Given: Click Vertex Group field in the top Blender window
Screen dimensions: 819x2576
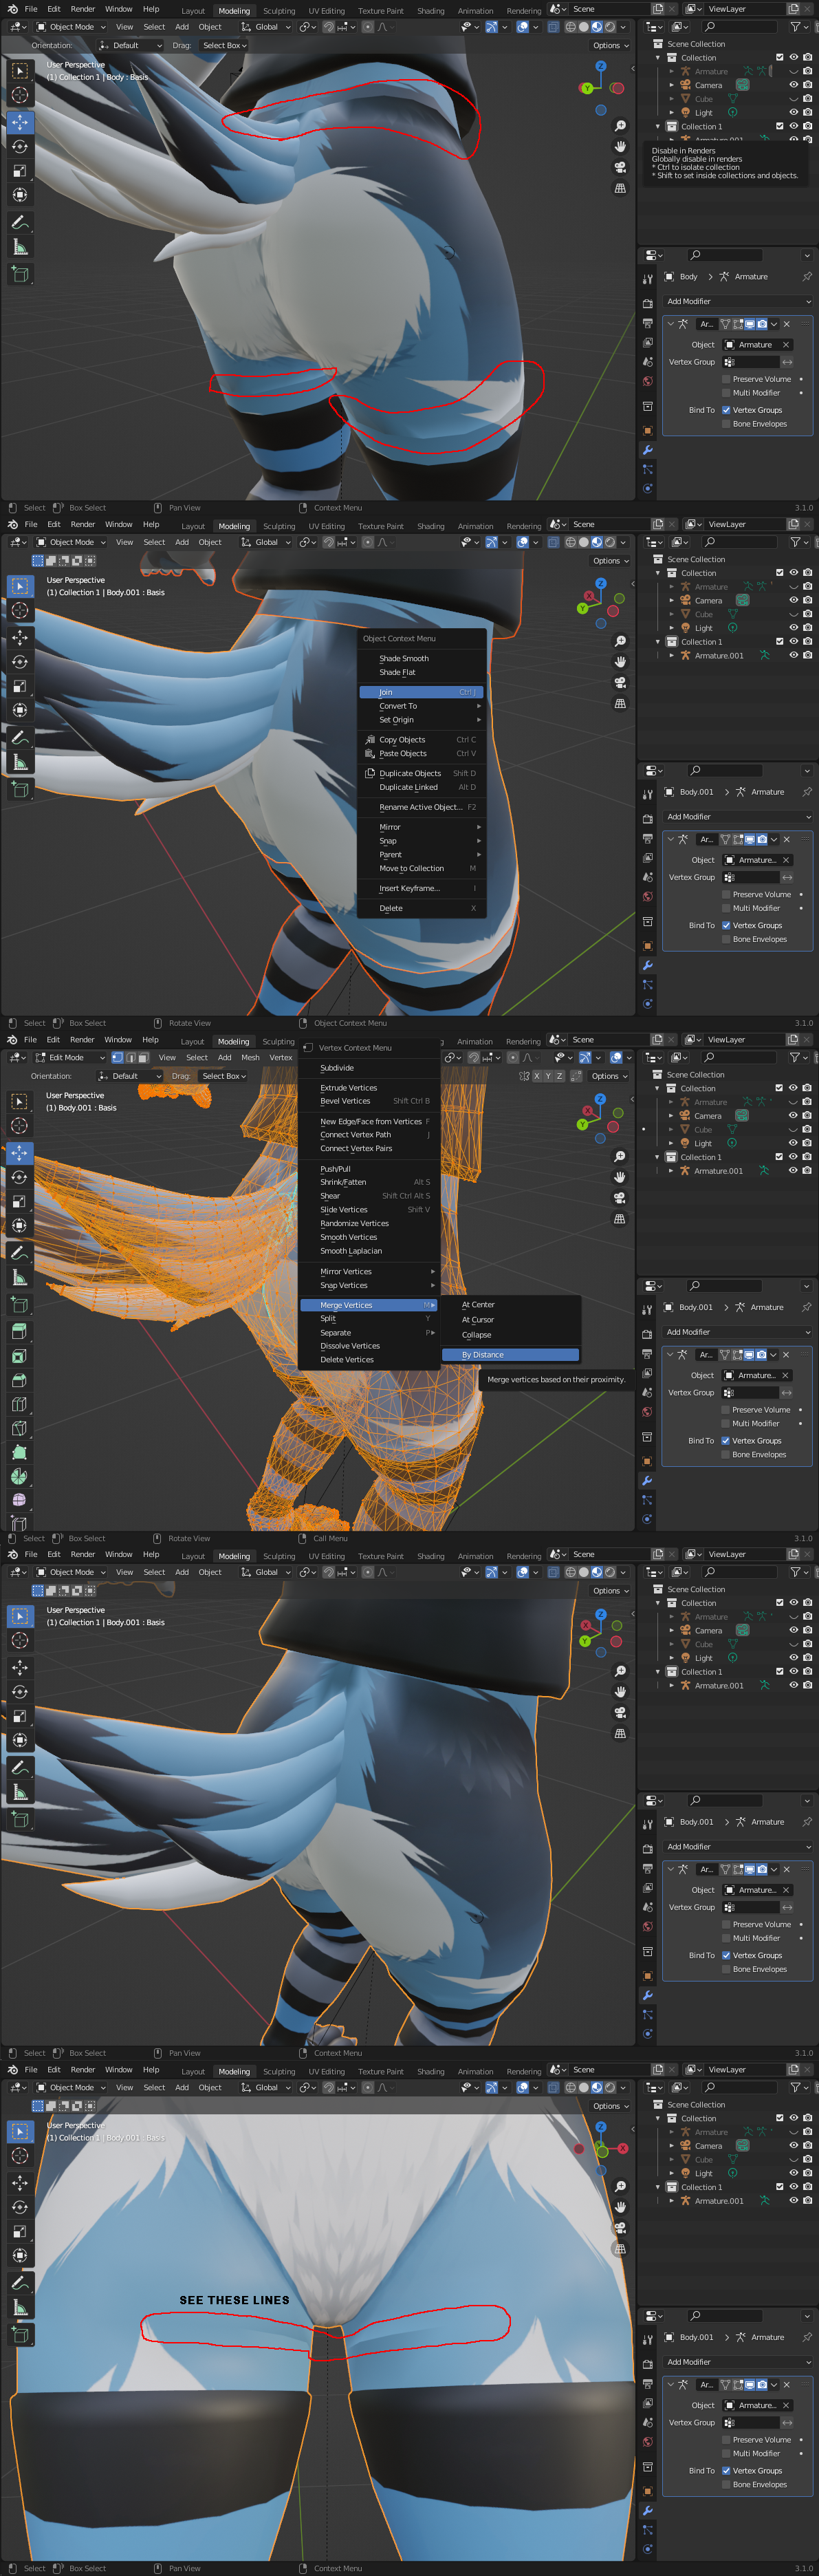Looking at the screenshot, I should click(751, 362).
